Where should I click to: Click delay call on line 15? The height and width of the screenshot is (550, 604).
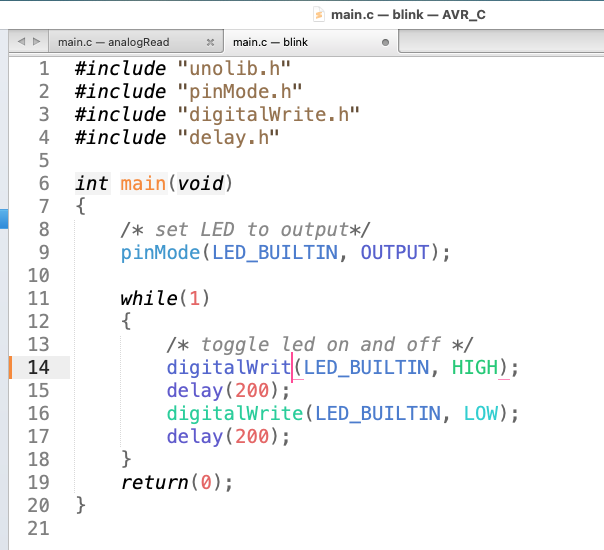tap(195, 391)
